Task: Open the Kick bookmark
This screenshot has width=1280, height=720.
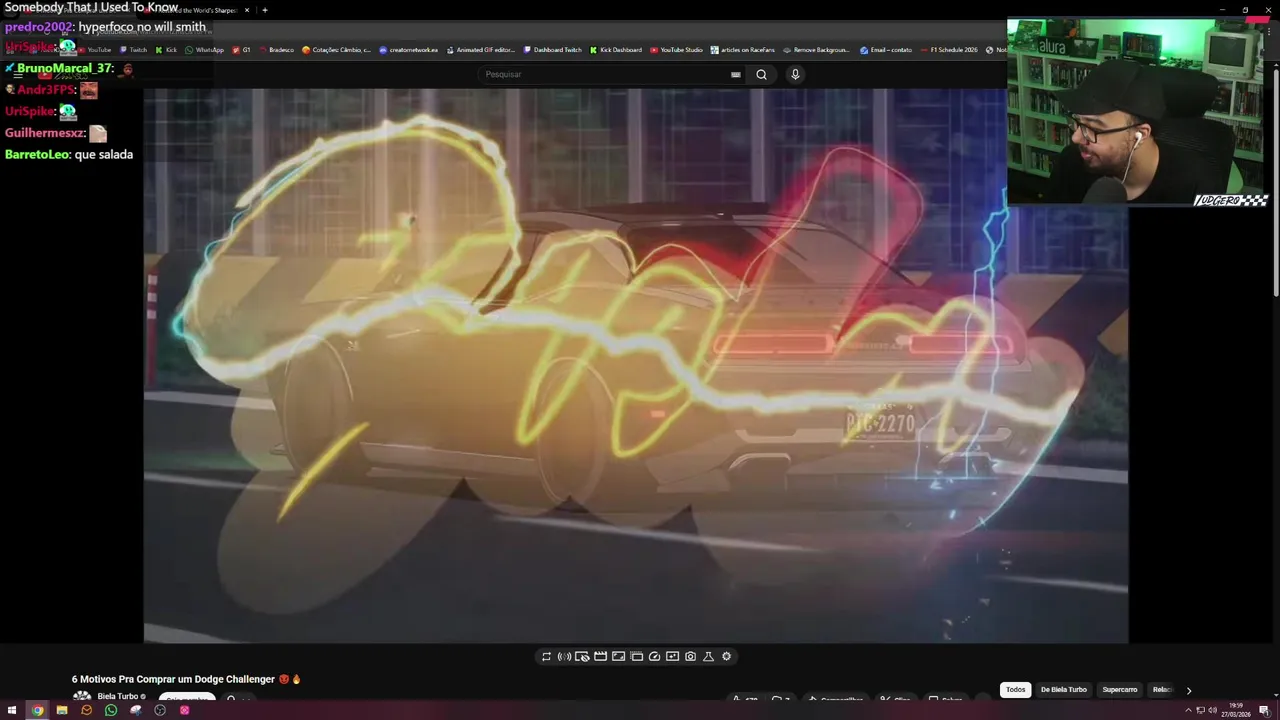Action: [x=166, y=50]
